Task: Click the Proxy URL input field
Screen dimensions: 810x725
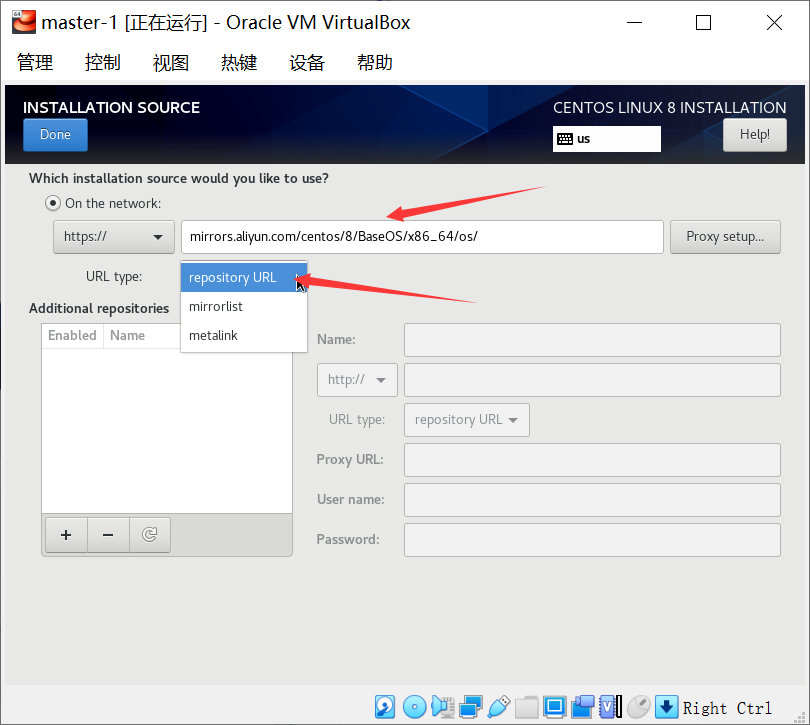Action: click(x=592, y=460)
